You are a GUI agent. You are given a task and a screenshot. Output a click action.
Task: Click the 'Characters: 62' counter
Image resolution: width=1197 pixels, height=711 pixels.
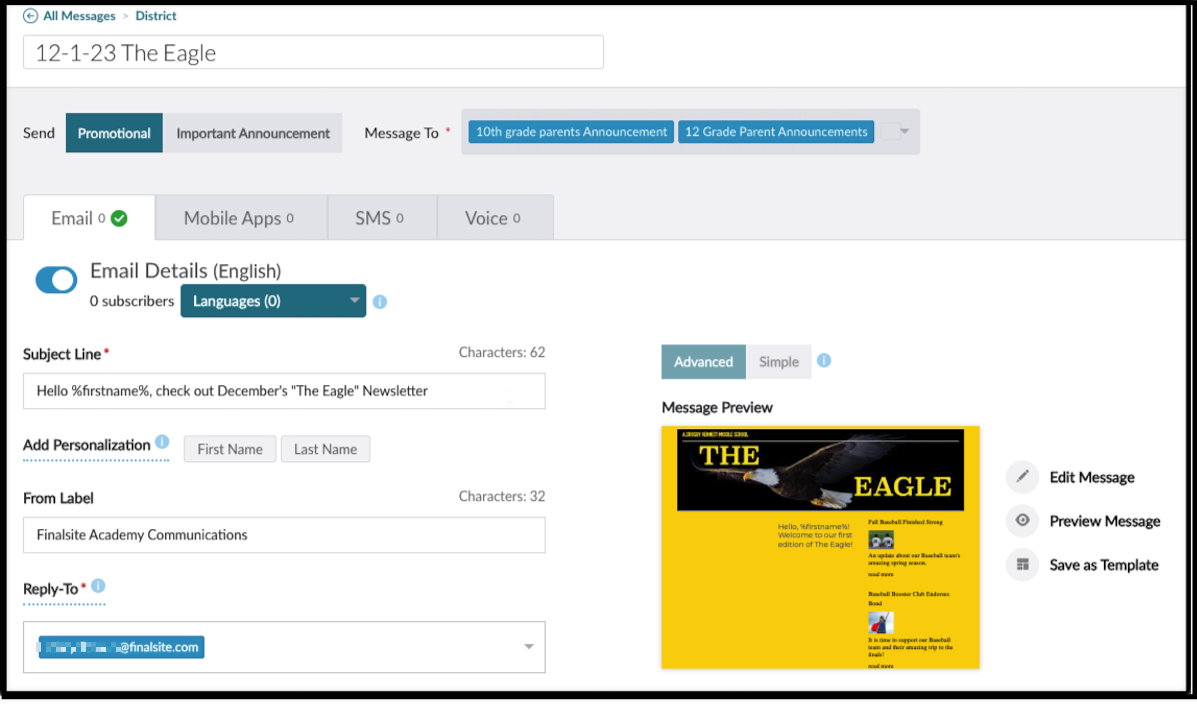pos(502,352)
